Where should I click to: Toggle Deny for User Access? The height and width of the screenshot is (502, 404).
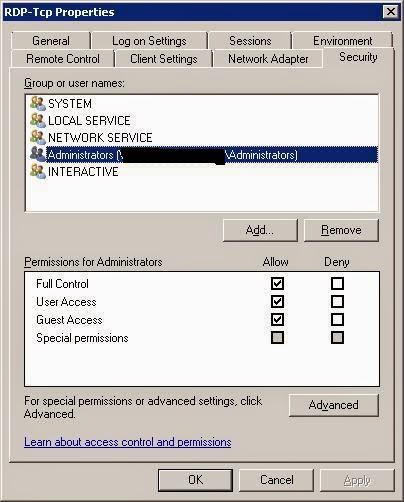[x=337, y=301]
